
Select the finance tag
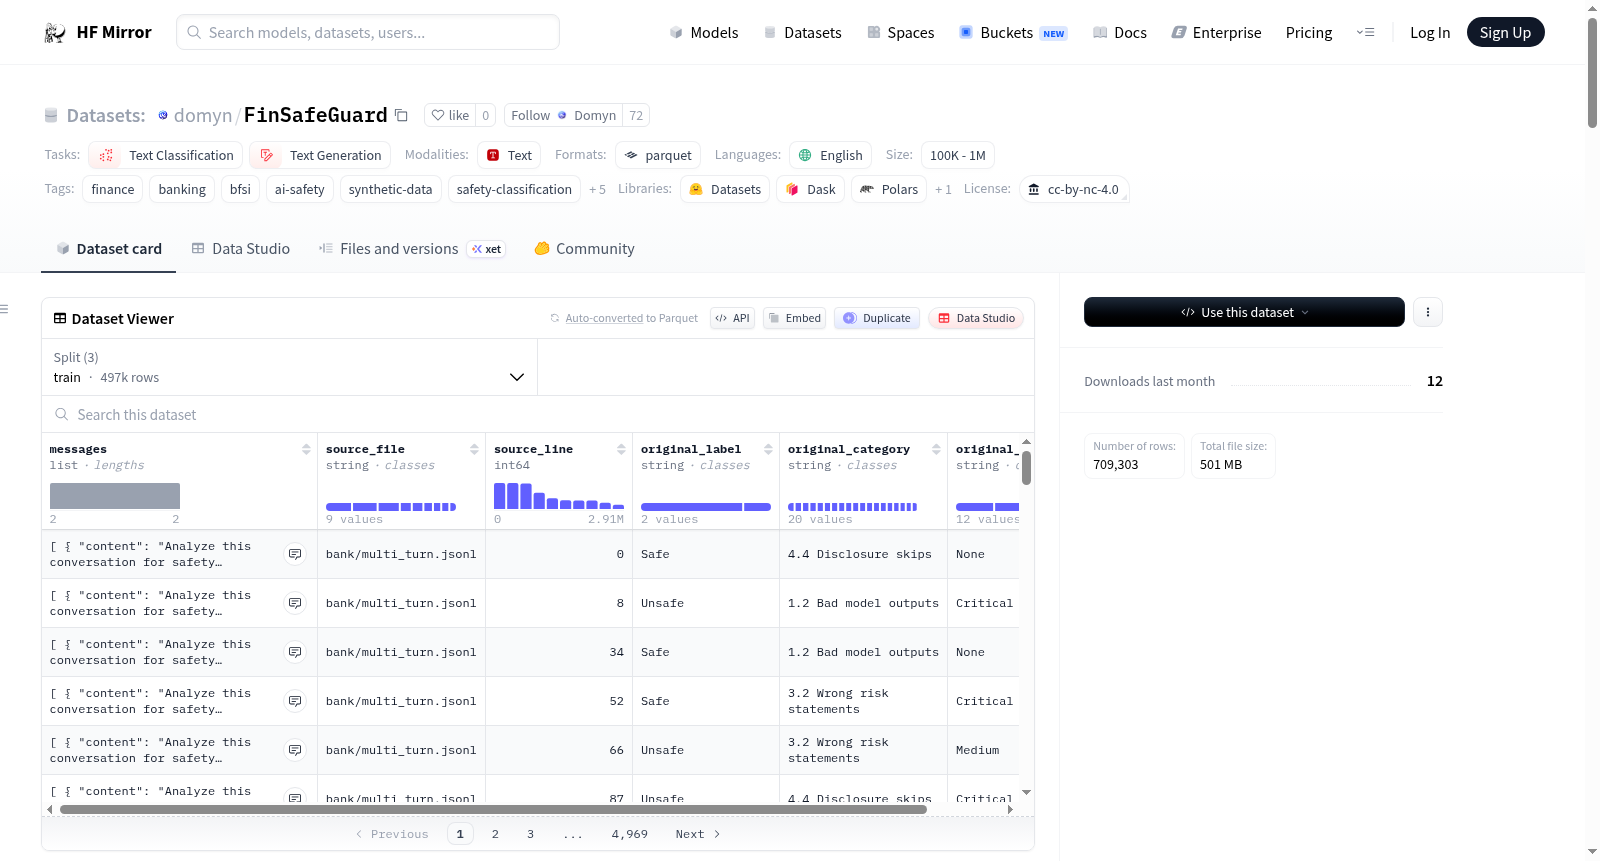coord(112,189)
